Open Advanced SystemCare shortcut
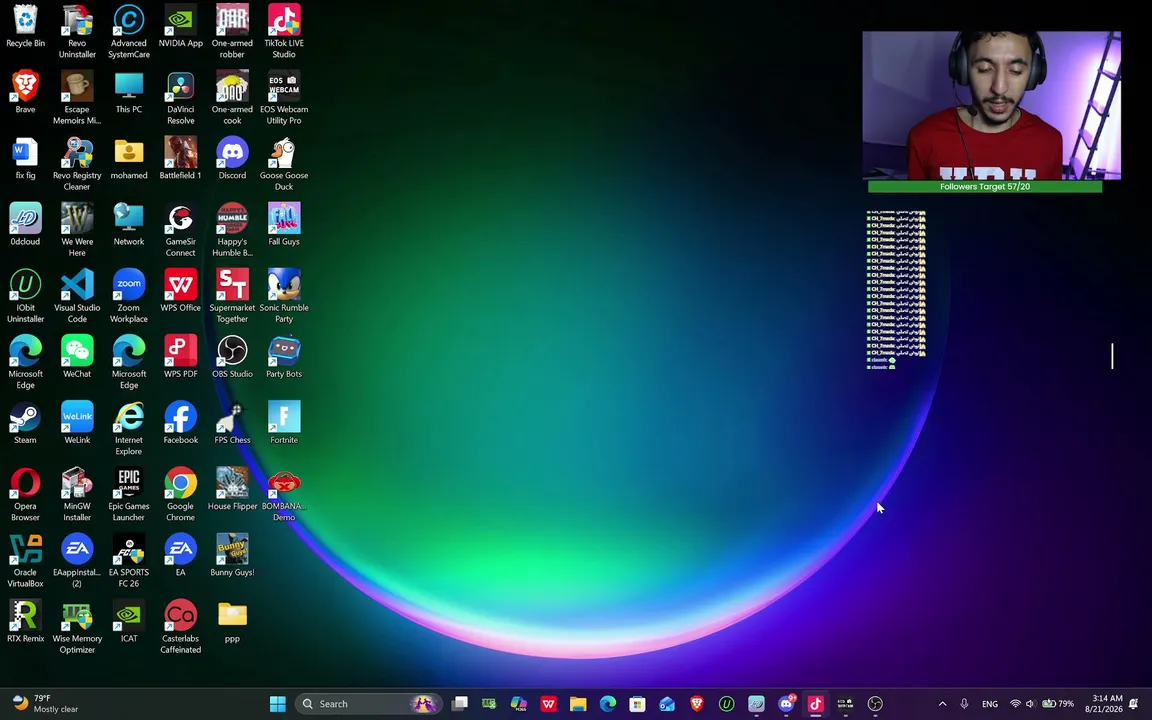The width and height of the screenshot is (1152, 720). point(129,32)
